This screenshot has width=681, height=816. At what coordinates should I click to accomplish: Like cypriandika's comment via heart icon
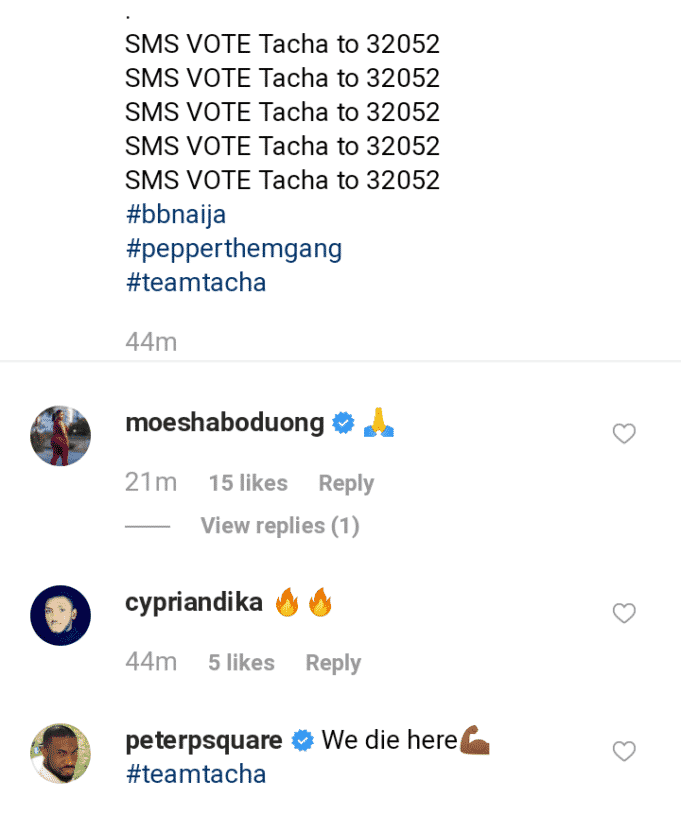tap(624, 613)
